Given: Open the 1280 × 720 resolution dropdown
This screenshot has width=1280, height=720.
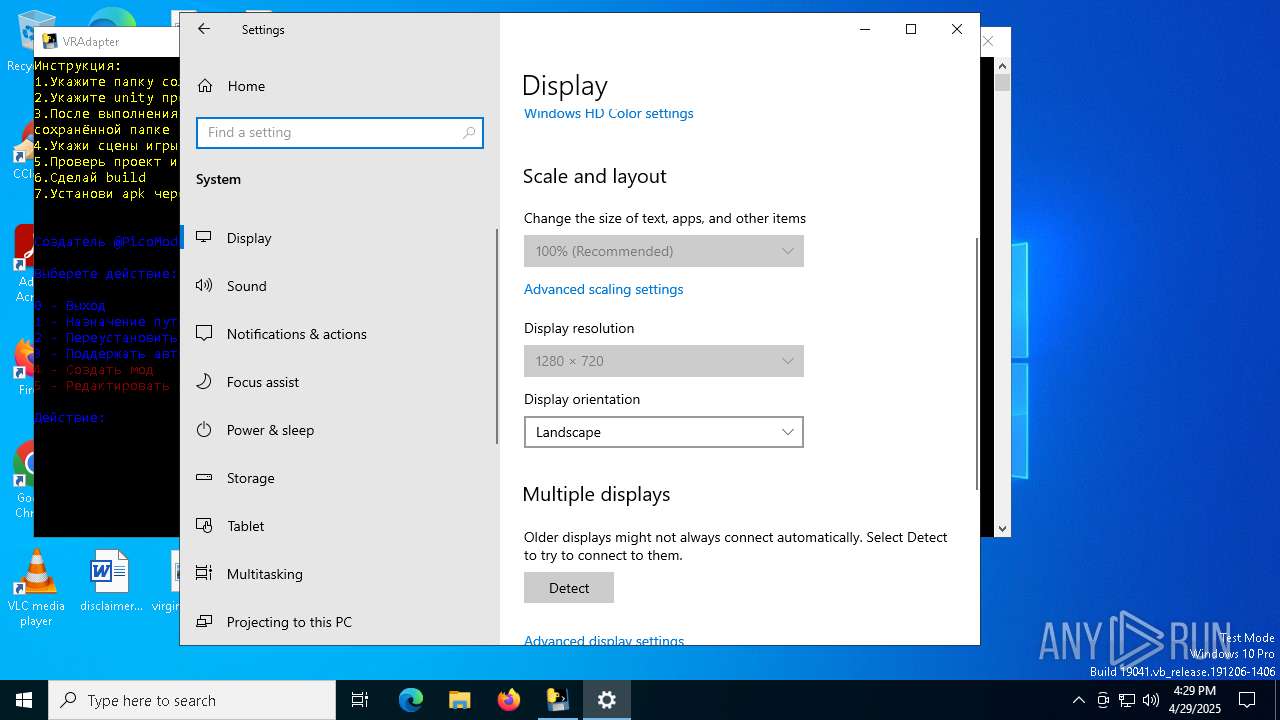Looking at the screenshot, I should 664,361.
